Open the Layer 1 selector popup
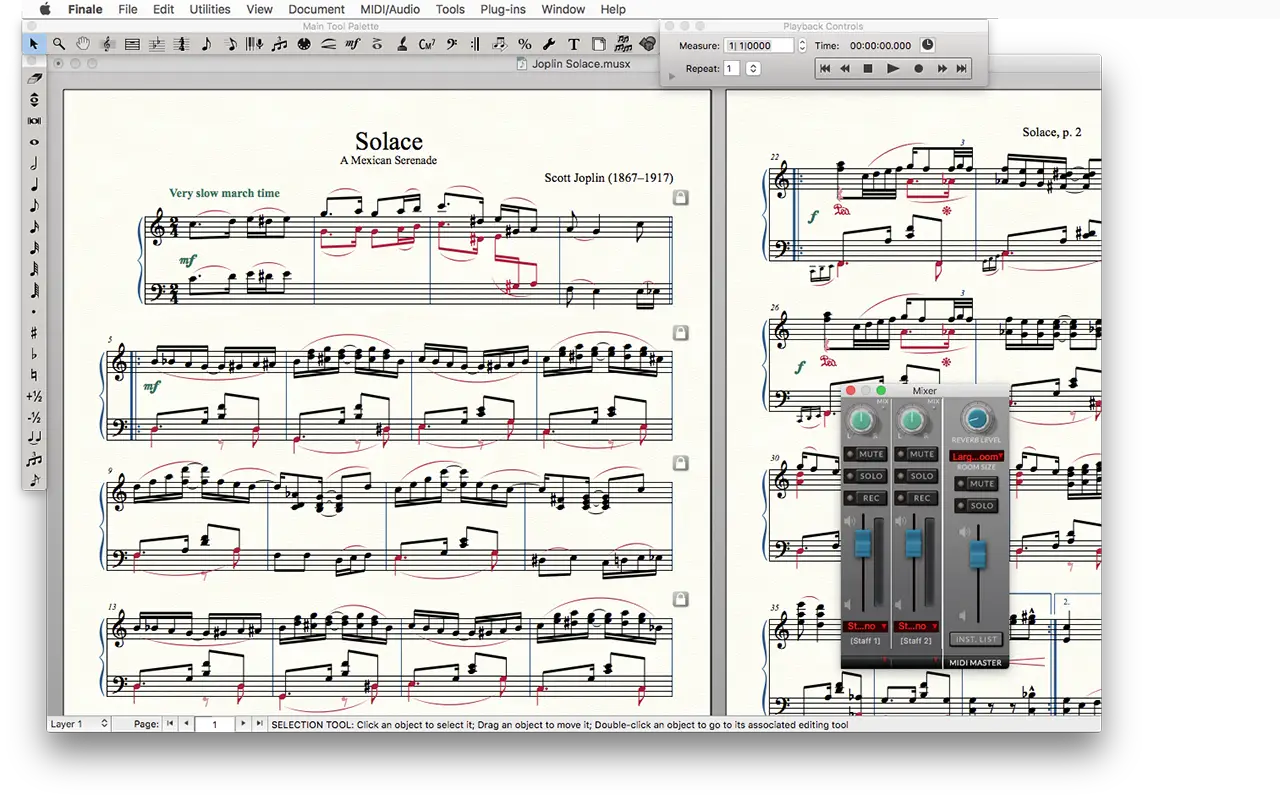Image resolution: width=1280 pixels, height=800 pixels. pyautogui.click(x=79, y=724)
